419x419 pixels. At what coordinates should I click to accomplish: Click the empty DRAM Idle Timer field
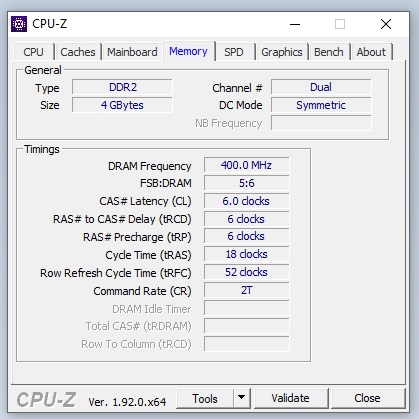(x=246, y=308)
